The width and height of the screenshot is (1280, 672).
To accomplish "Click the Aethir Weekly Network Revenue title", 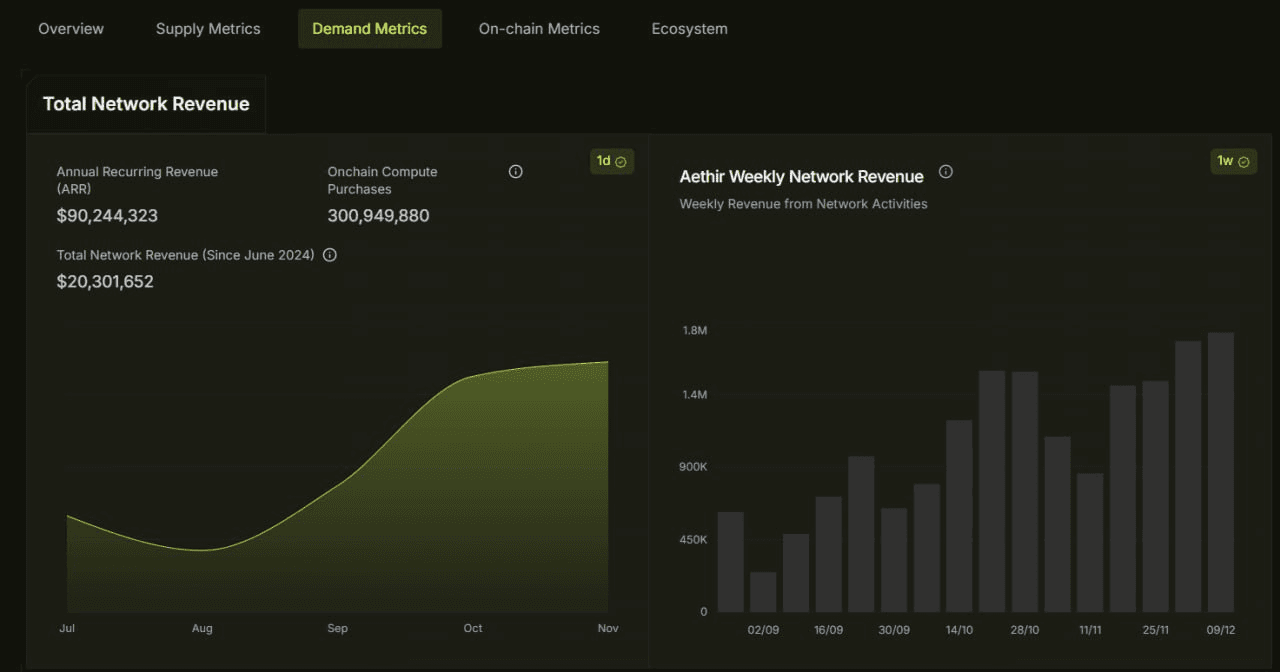I will point(802,177).
